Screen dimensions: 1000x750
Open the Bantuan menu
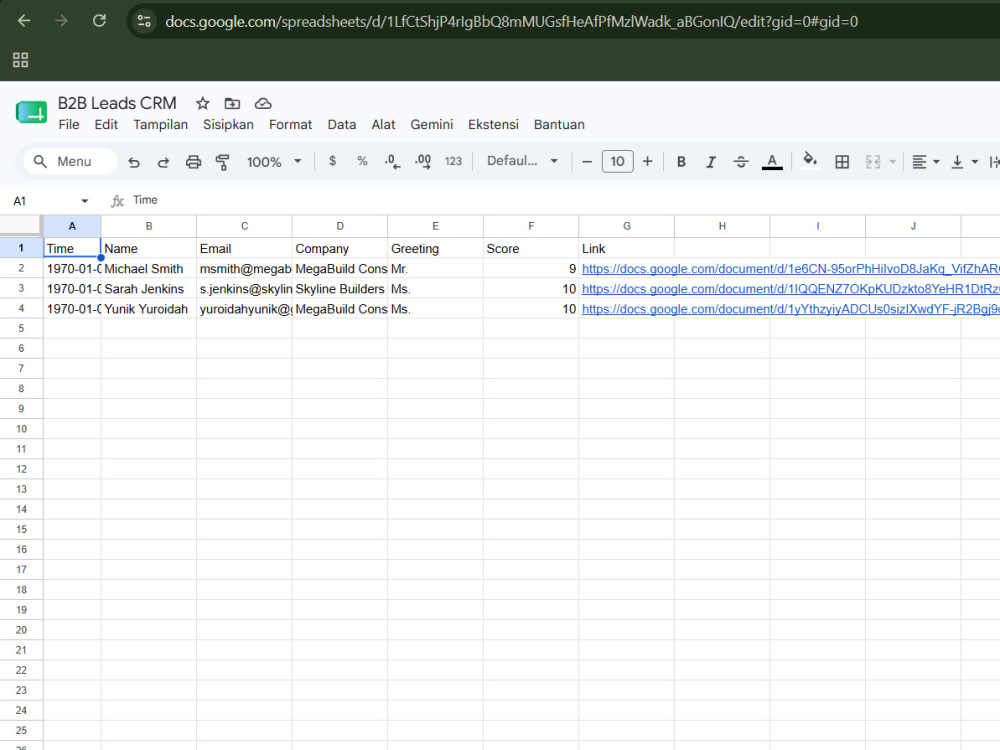pyautogui.click(x=559, y=125)
